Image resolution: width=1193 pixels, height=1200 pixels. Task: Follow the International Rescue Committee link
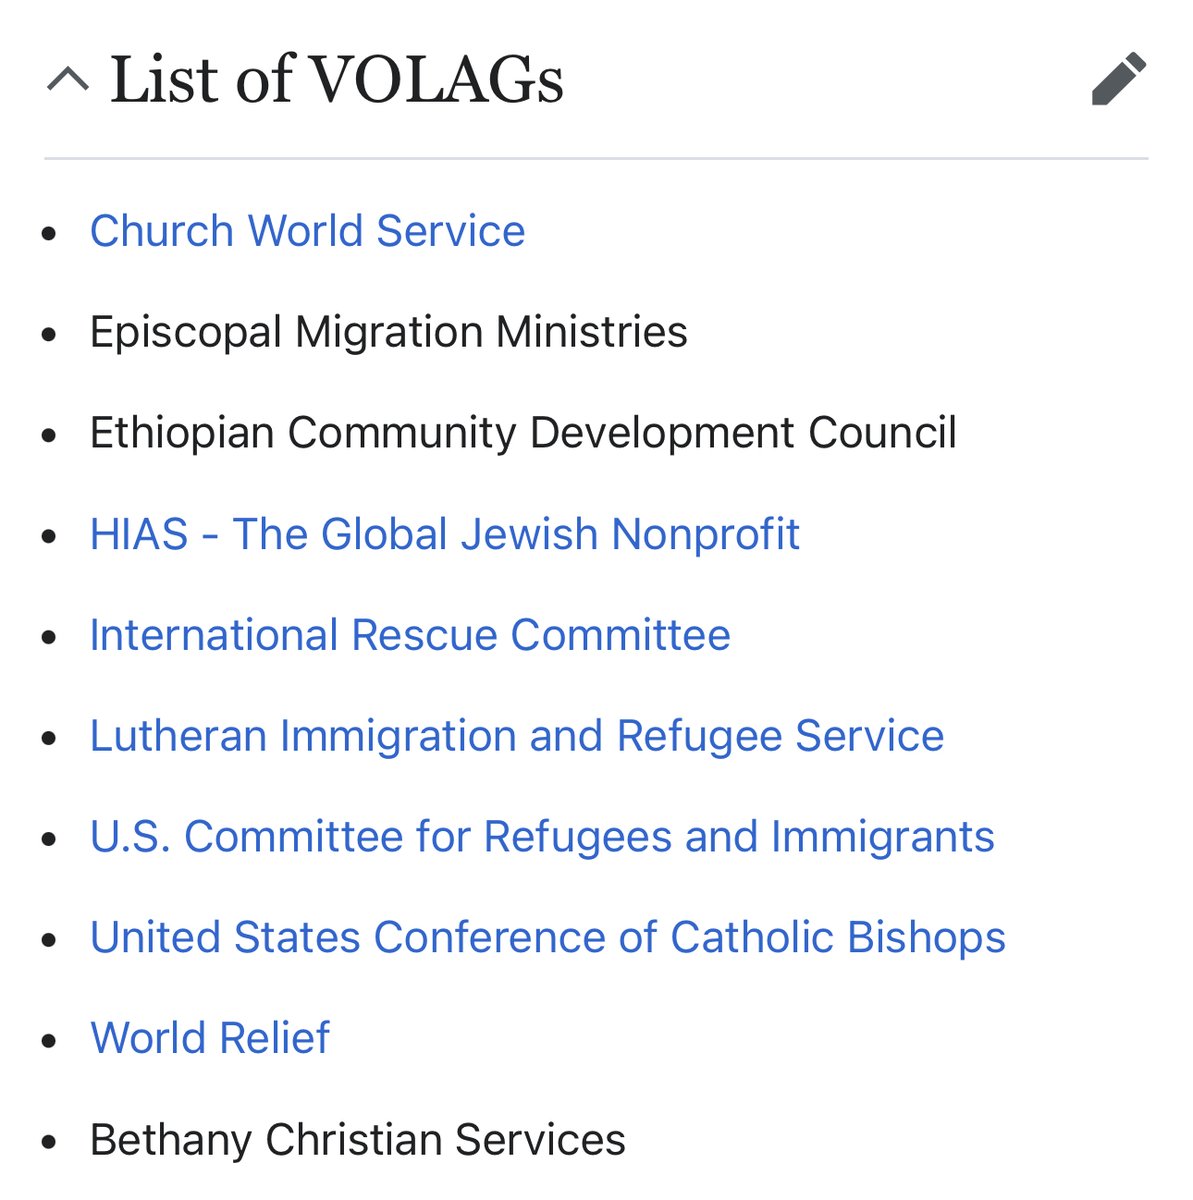click(410, 635)
